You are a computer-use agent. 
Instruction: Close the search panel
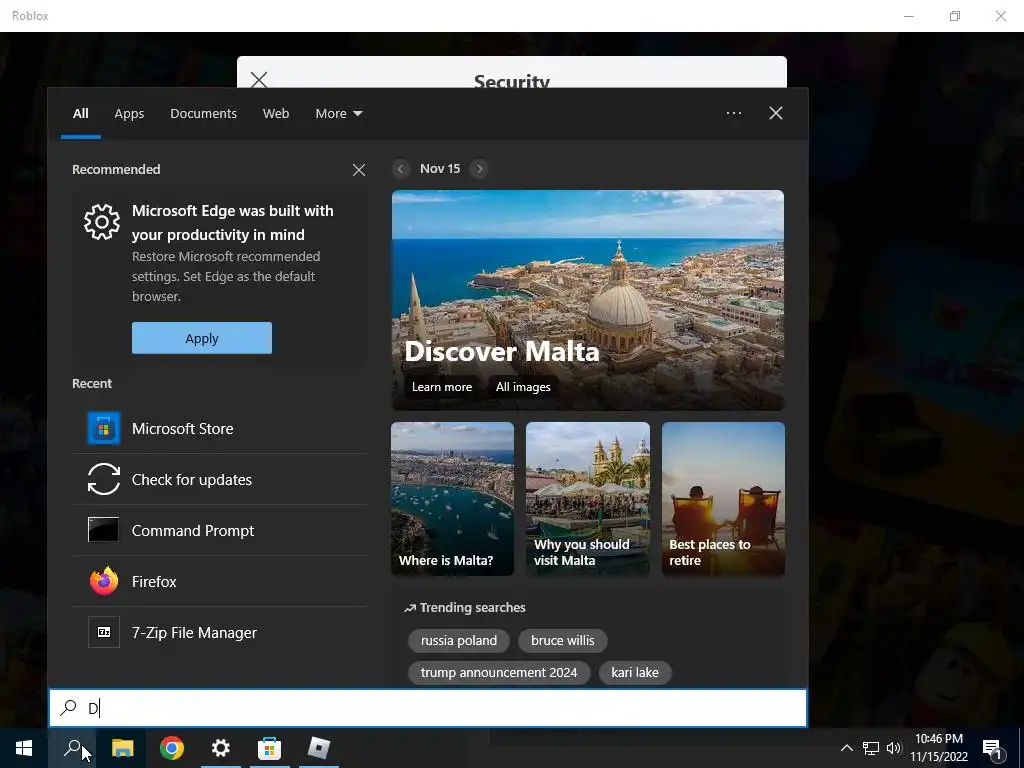click(776, 113)
